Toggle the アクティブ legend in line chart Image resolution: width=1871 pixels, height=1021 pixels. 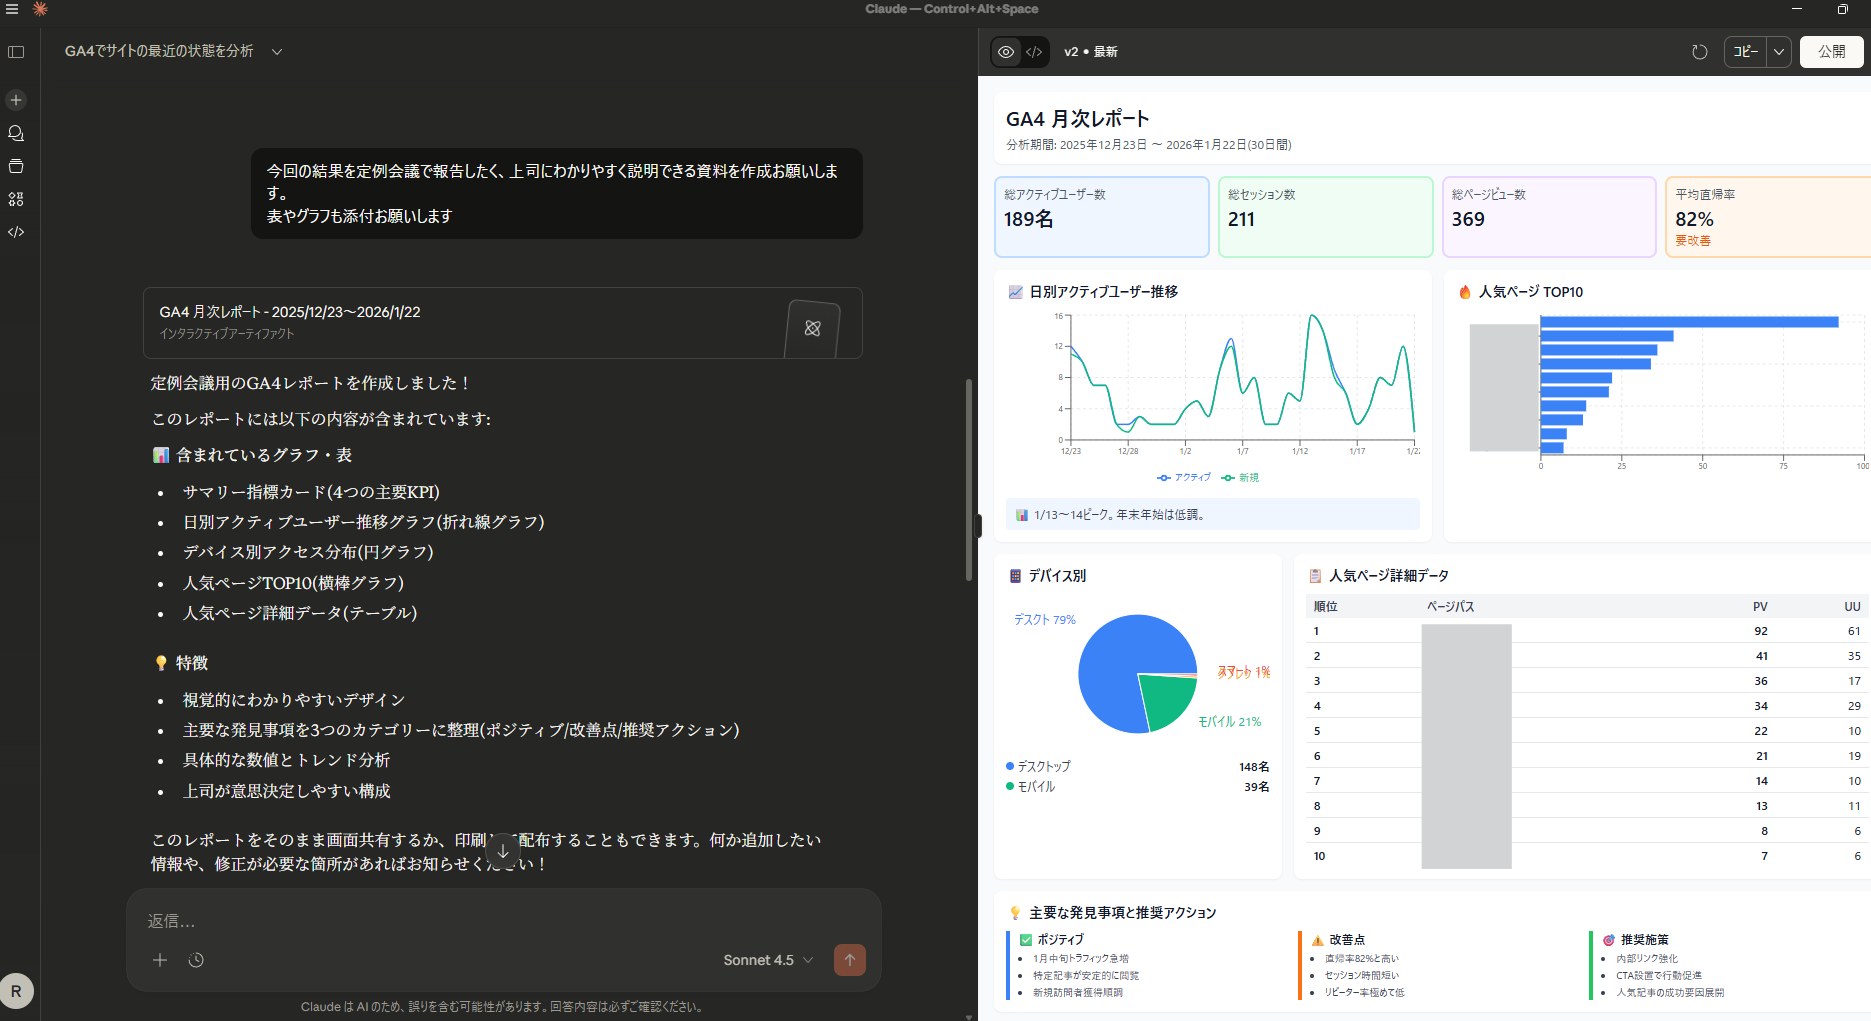(x=1184, y=478)
